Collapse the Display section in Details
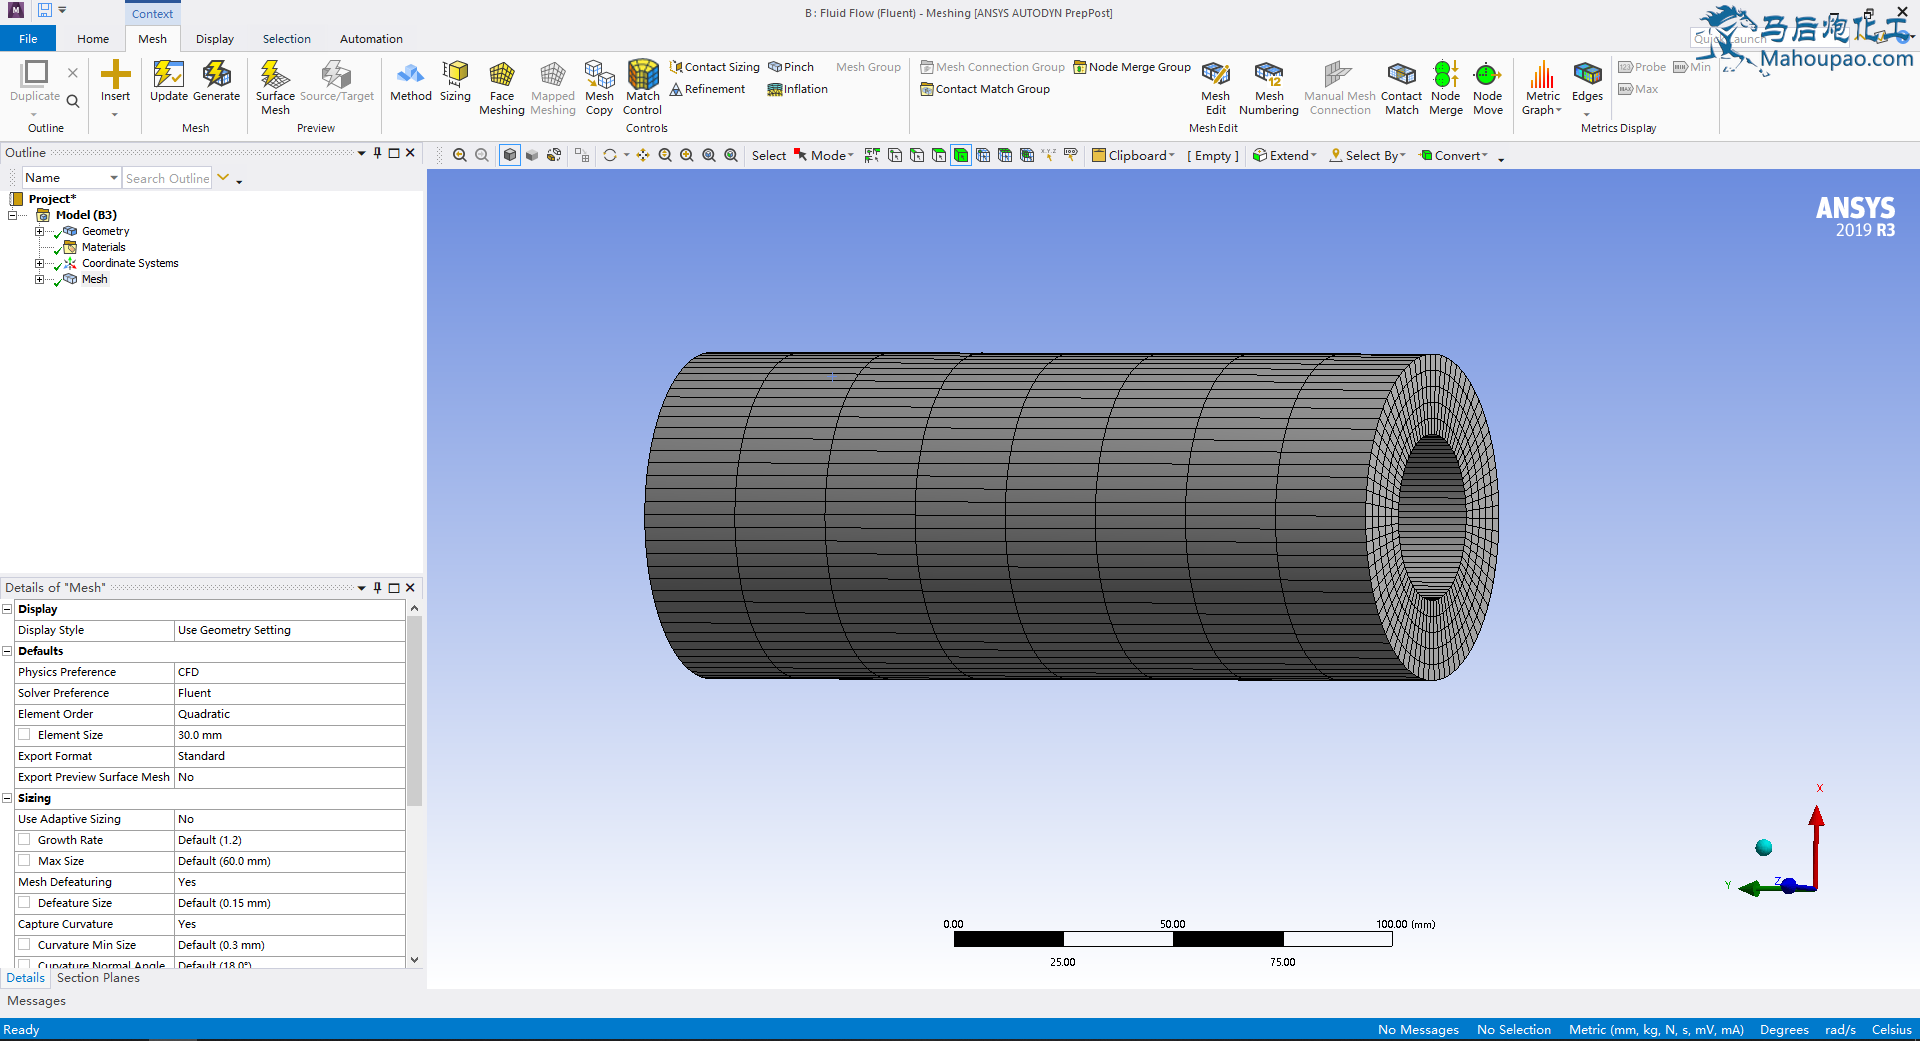 (7, 609)
